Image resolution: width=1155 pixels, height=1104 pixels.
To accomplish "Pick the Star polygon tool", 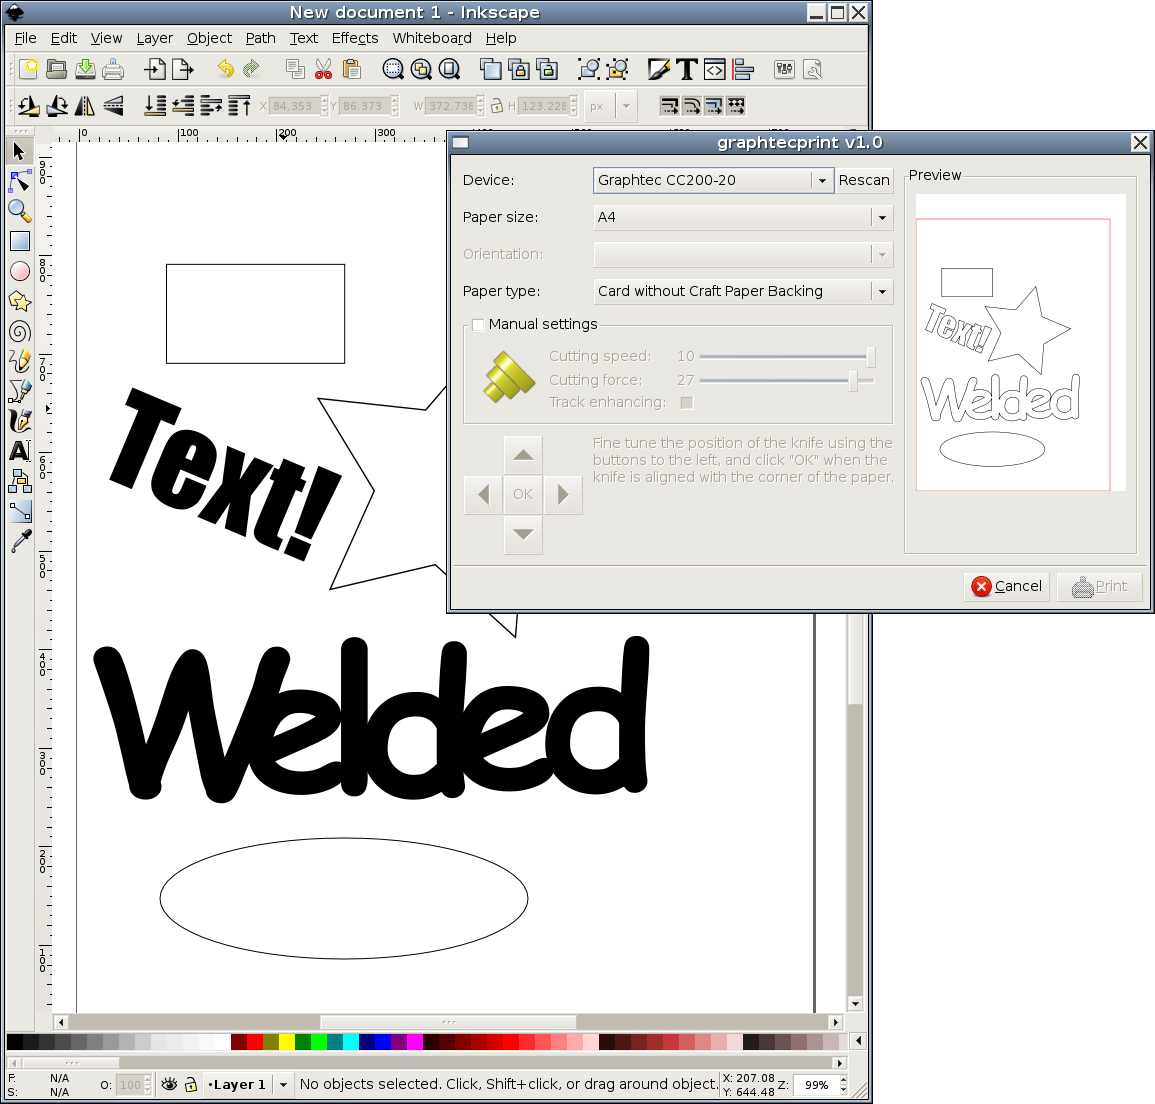I will (x=19, y=301).
